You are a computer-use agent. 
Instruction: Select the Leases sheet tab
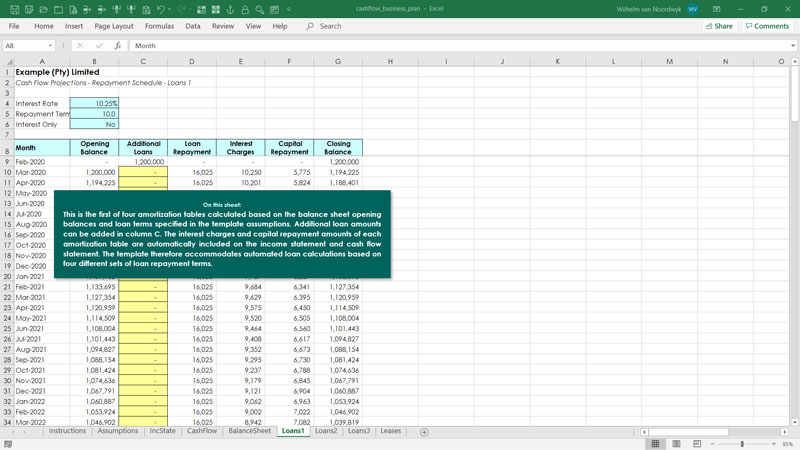pos(390,431)
